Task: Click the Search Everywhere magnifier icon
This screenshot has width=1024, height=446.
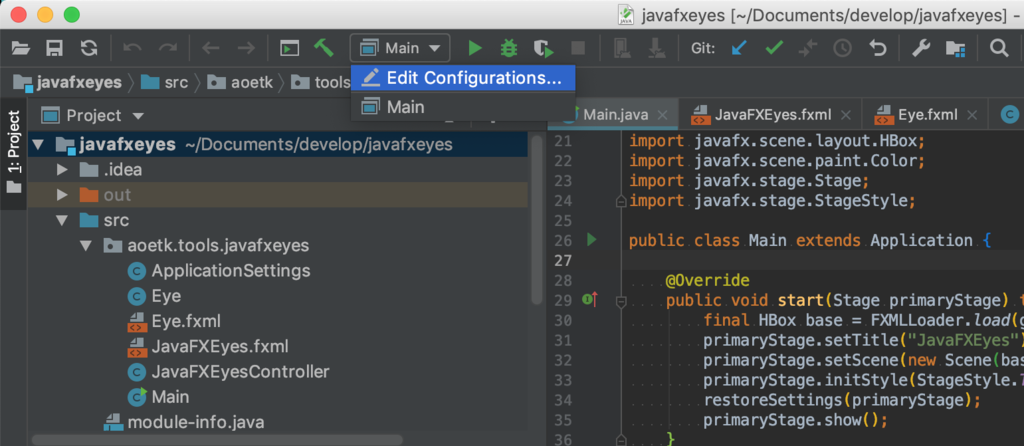Action: pos(999,48)
